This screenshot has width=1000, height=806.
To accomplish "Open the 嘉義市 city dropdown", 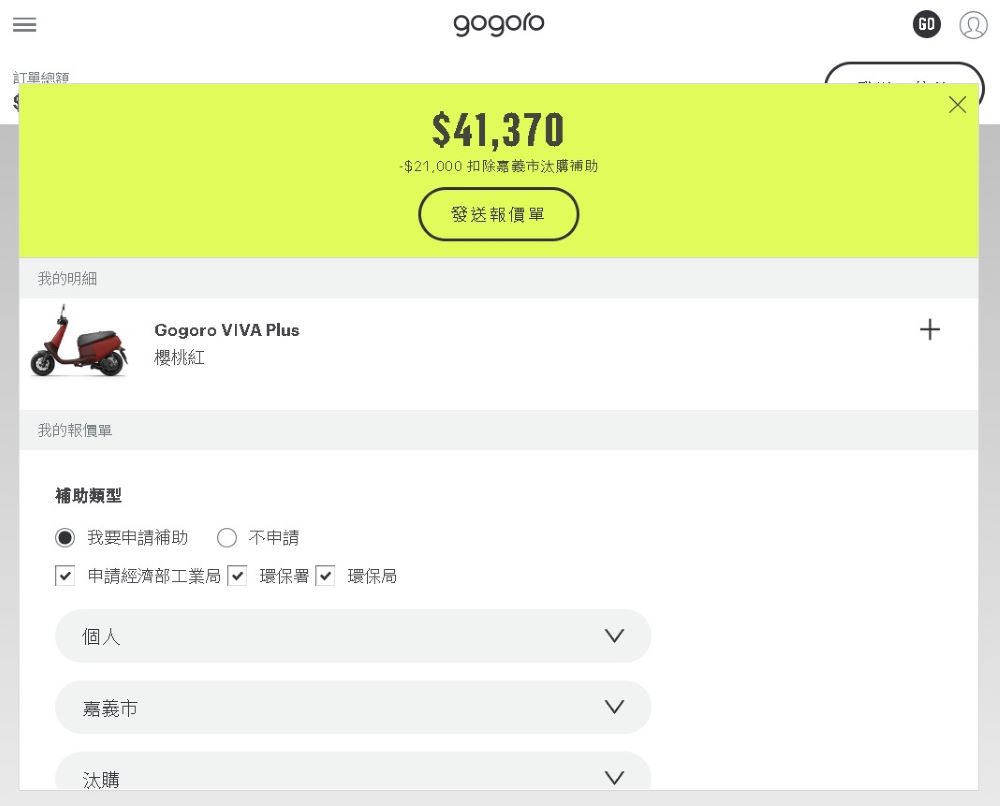I will pyautogui.click(x=353, y=708).
